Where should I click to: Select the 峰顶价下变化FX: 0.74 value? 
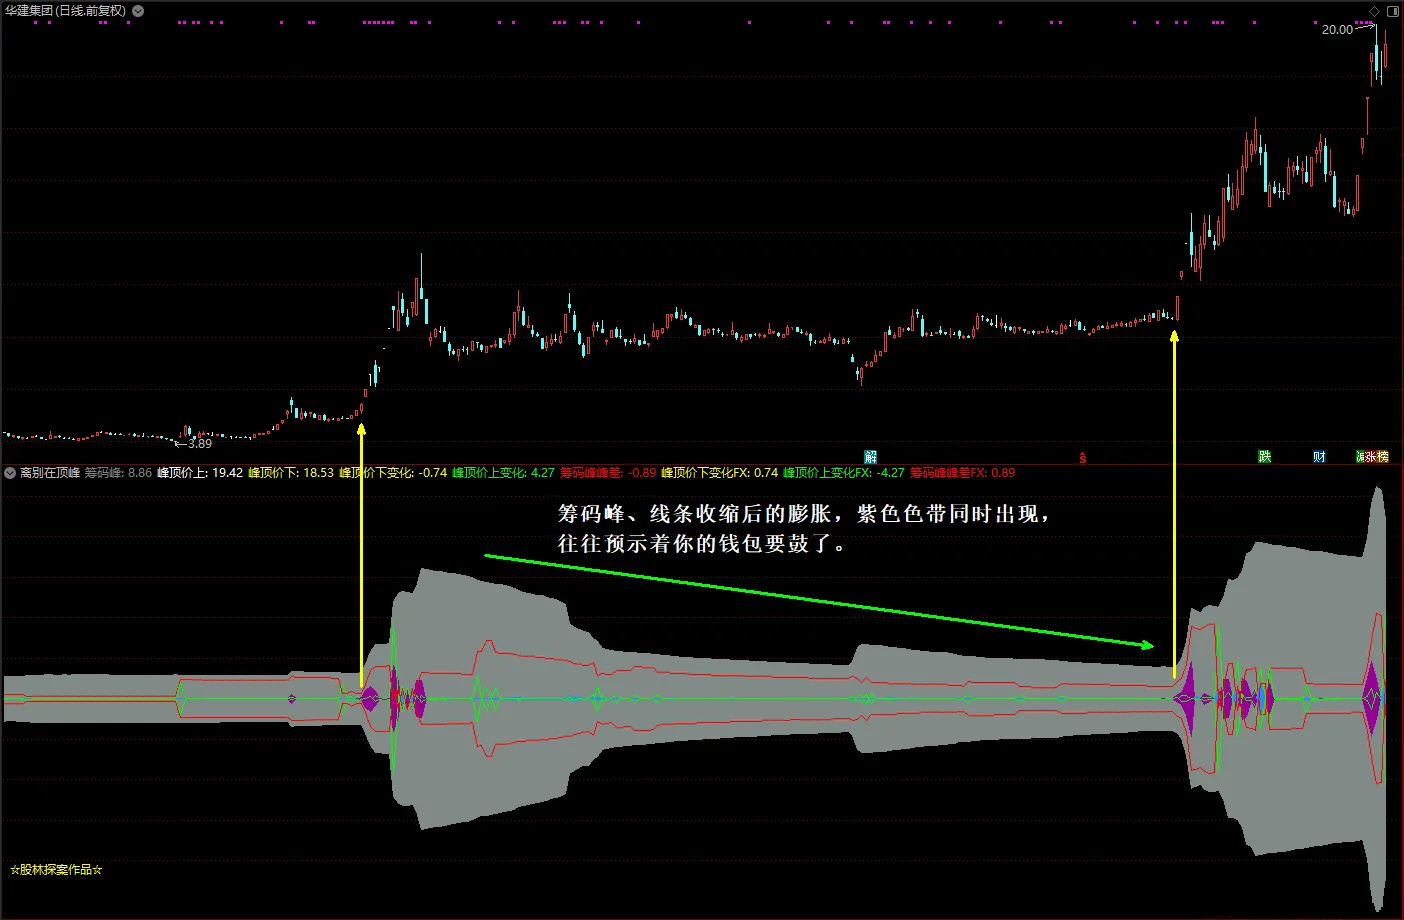pos(720,473)
